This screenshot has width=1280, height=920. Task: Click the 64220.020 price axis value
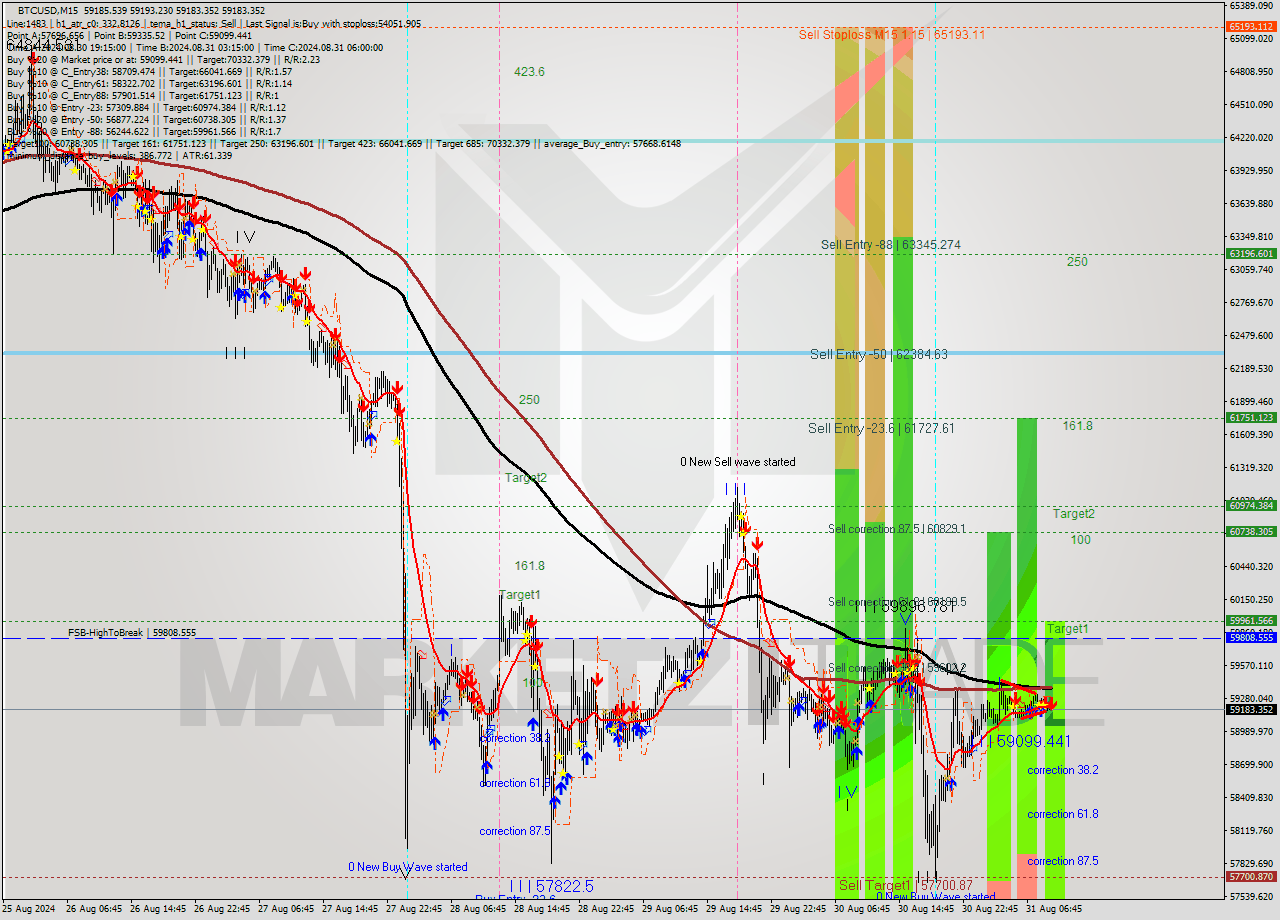click(x=1251, y=137)
